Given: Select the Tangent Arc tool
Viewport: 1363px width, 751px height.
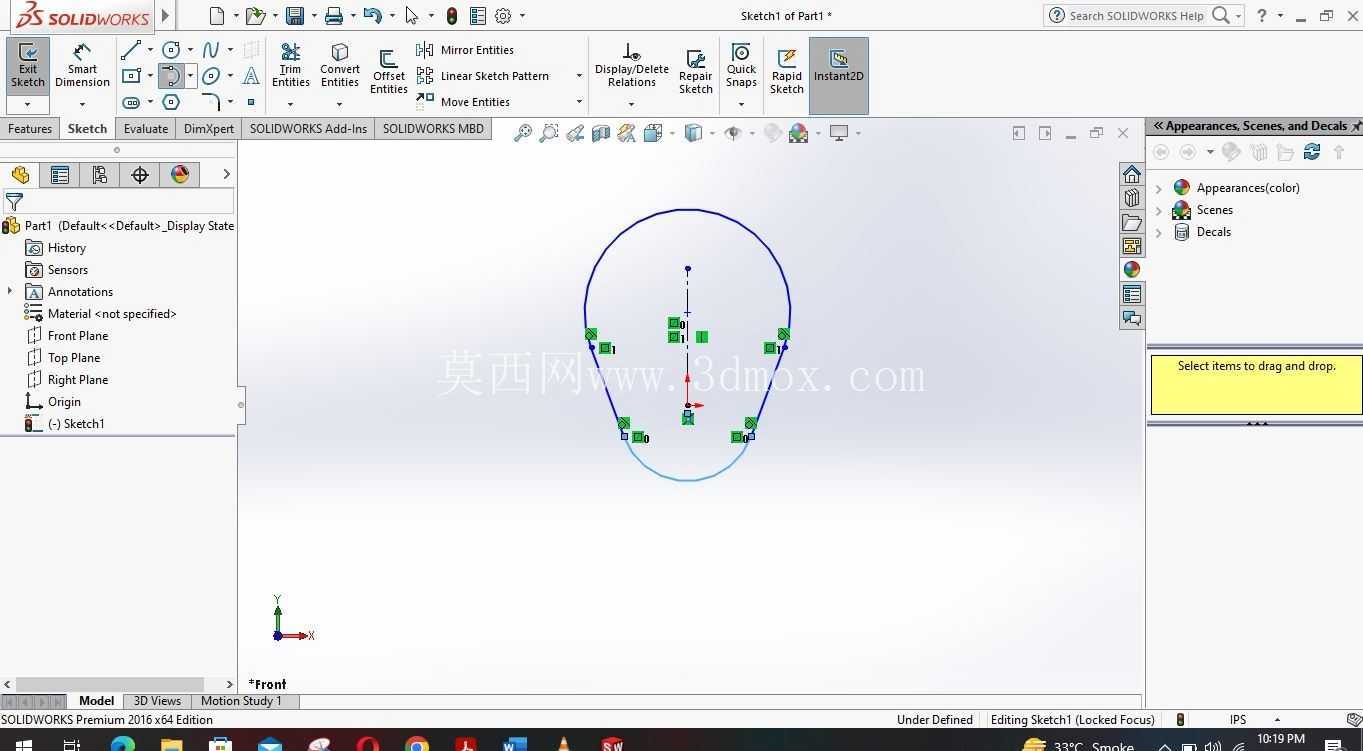Looking at the screenshot, I should point(171,75).
